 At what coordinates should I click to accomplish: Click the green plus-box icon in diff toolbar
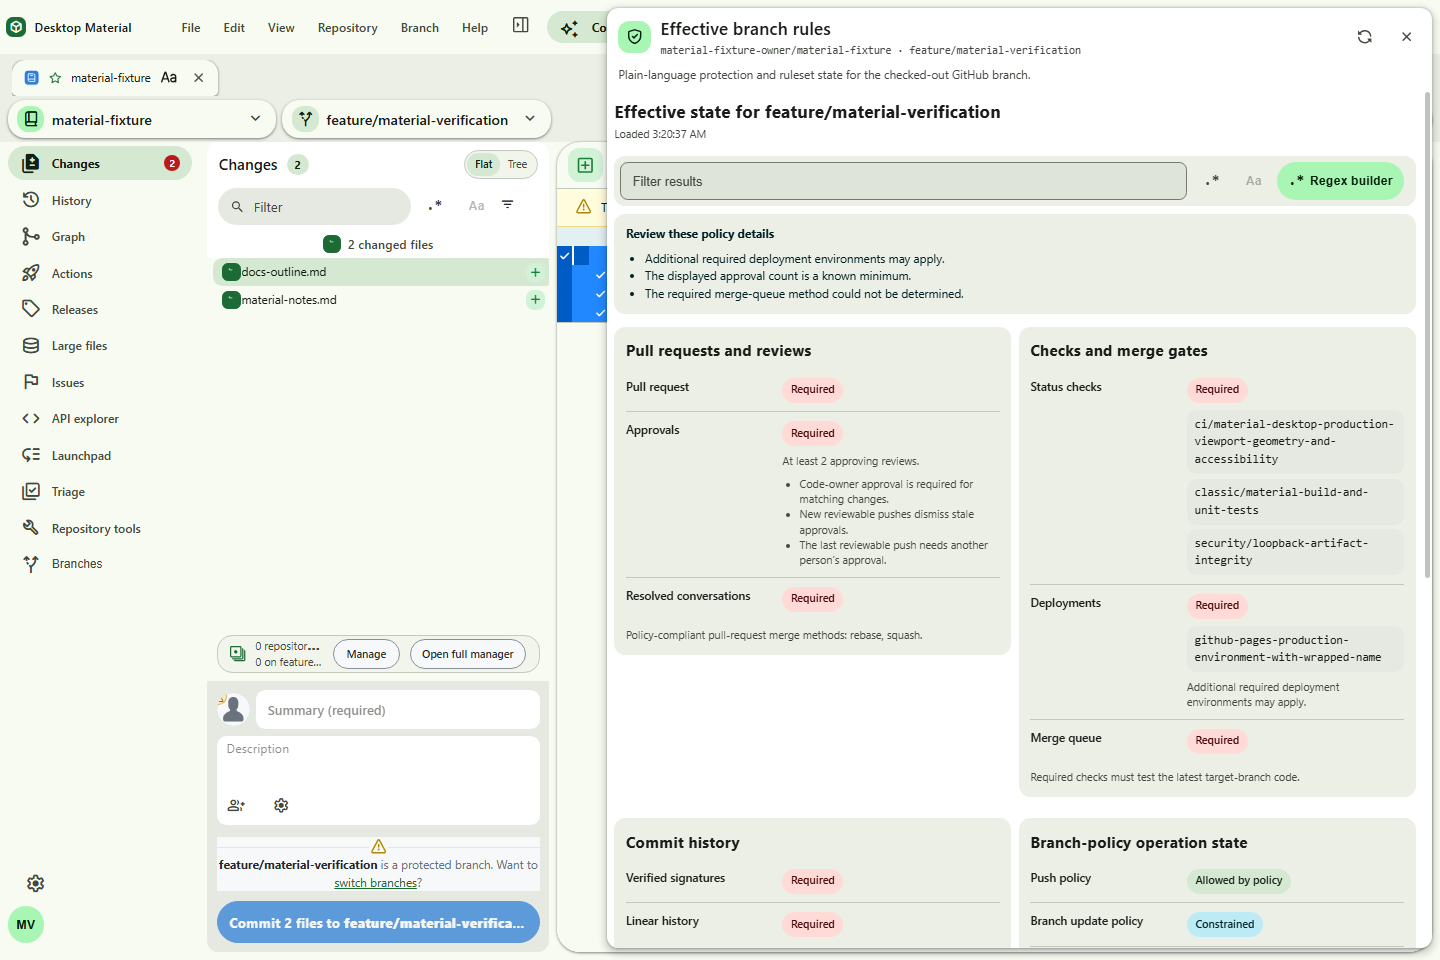point(585,165)
